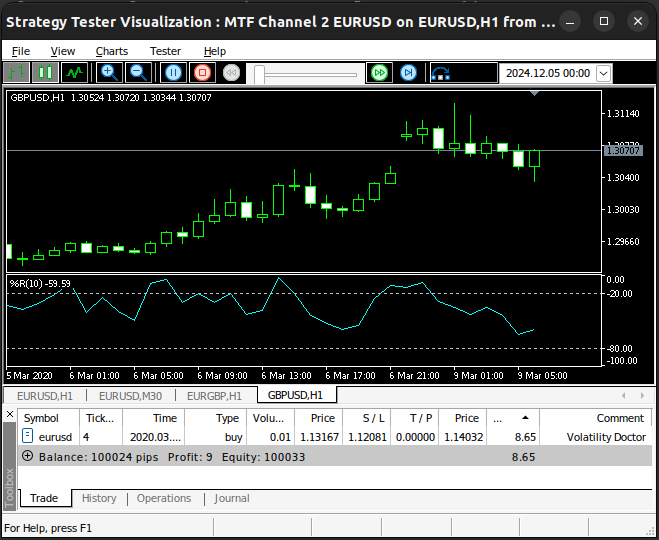Open the date dropdown arrow
659x540 pixels.
point(604,73)
